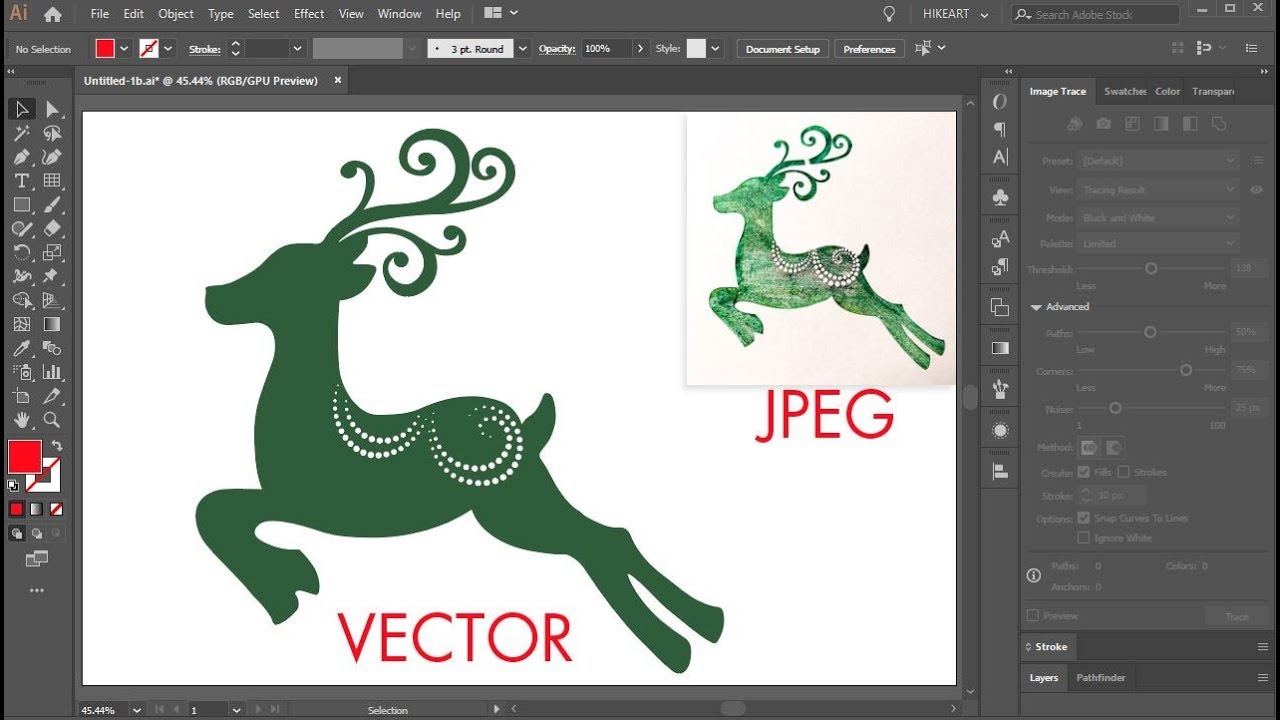The image size is (1280, 720).
Task: Open the Object menu
Action: [175, 13]
